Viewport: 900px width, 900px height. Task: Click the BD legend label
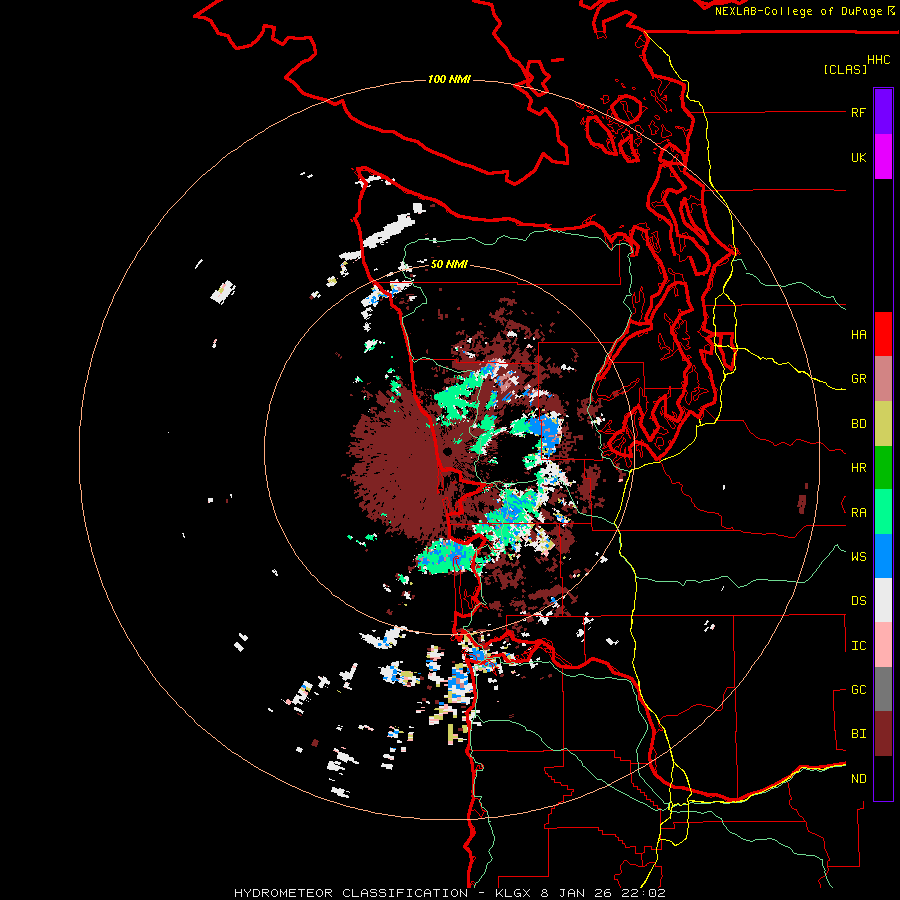point(858,424)
